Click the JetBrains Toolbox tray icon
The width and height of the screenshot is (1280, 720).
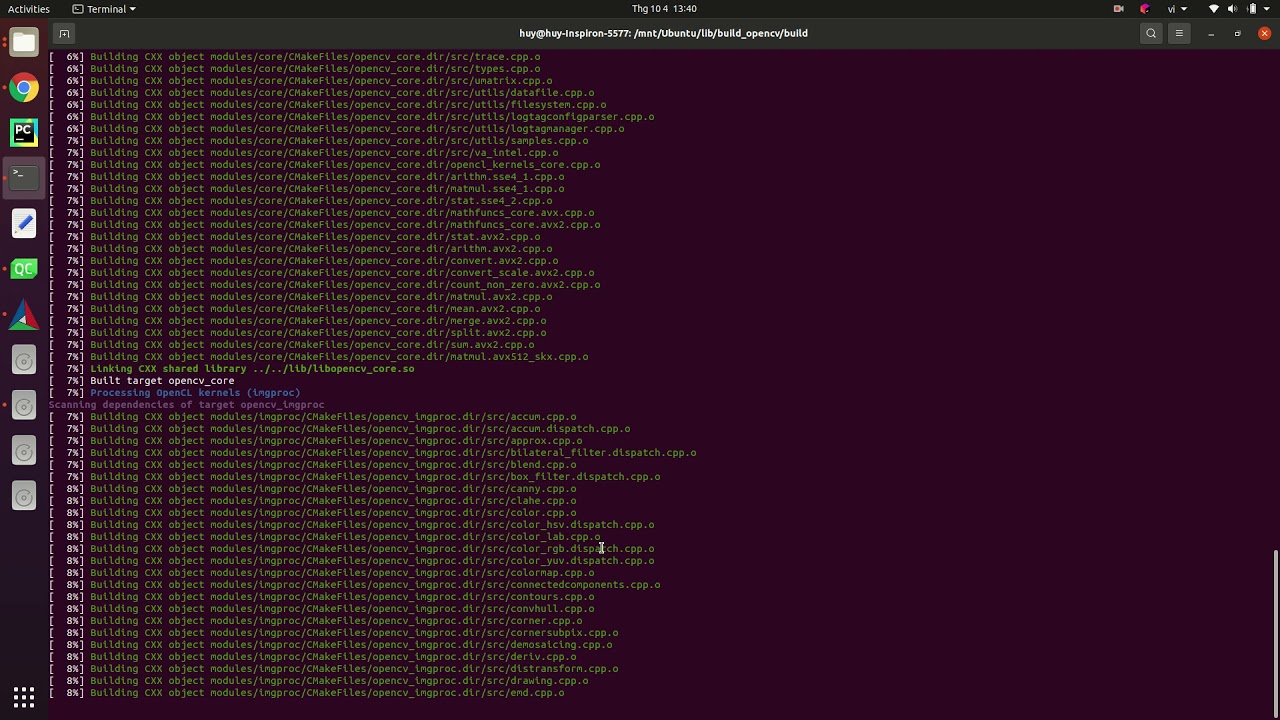(x=1145, y=9)
